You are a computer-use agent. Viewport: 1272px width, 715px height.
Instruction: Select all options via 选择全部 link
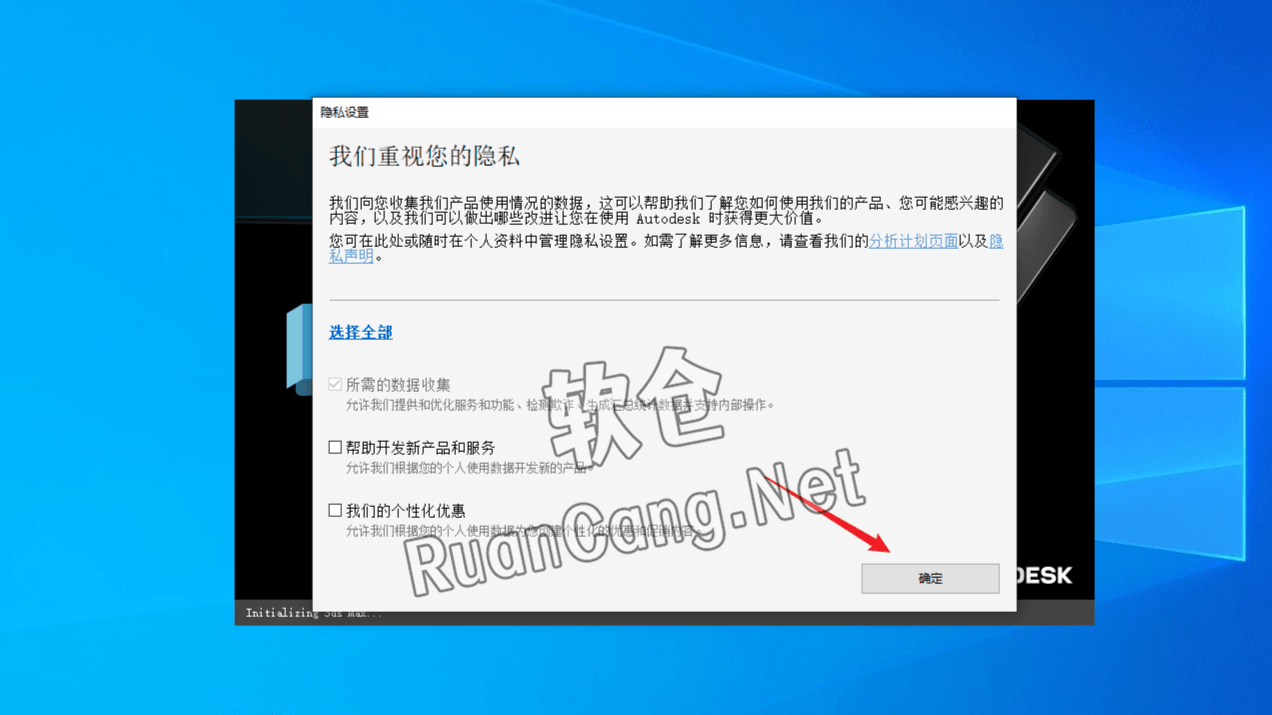361,332
